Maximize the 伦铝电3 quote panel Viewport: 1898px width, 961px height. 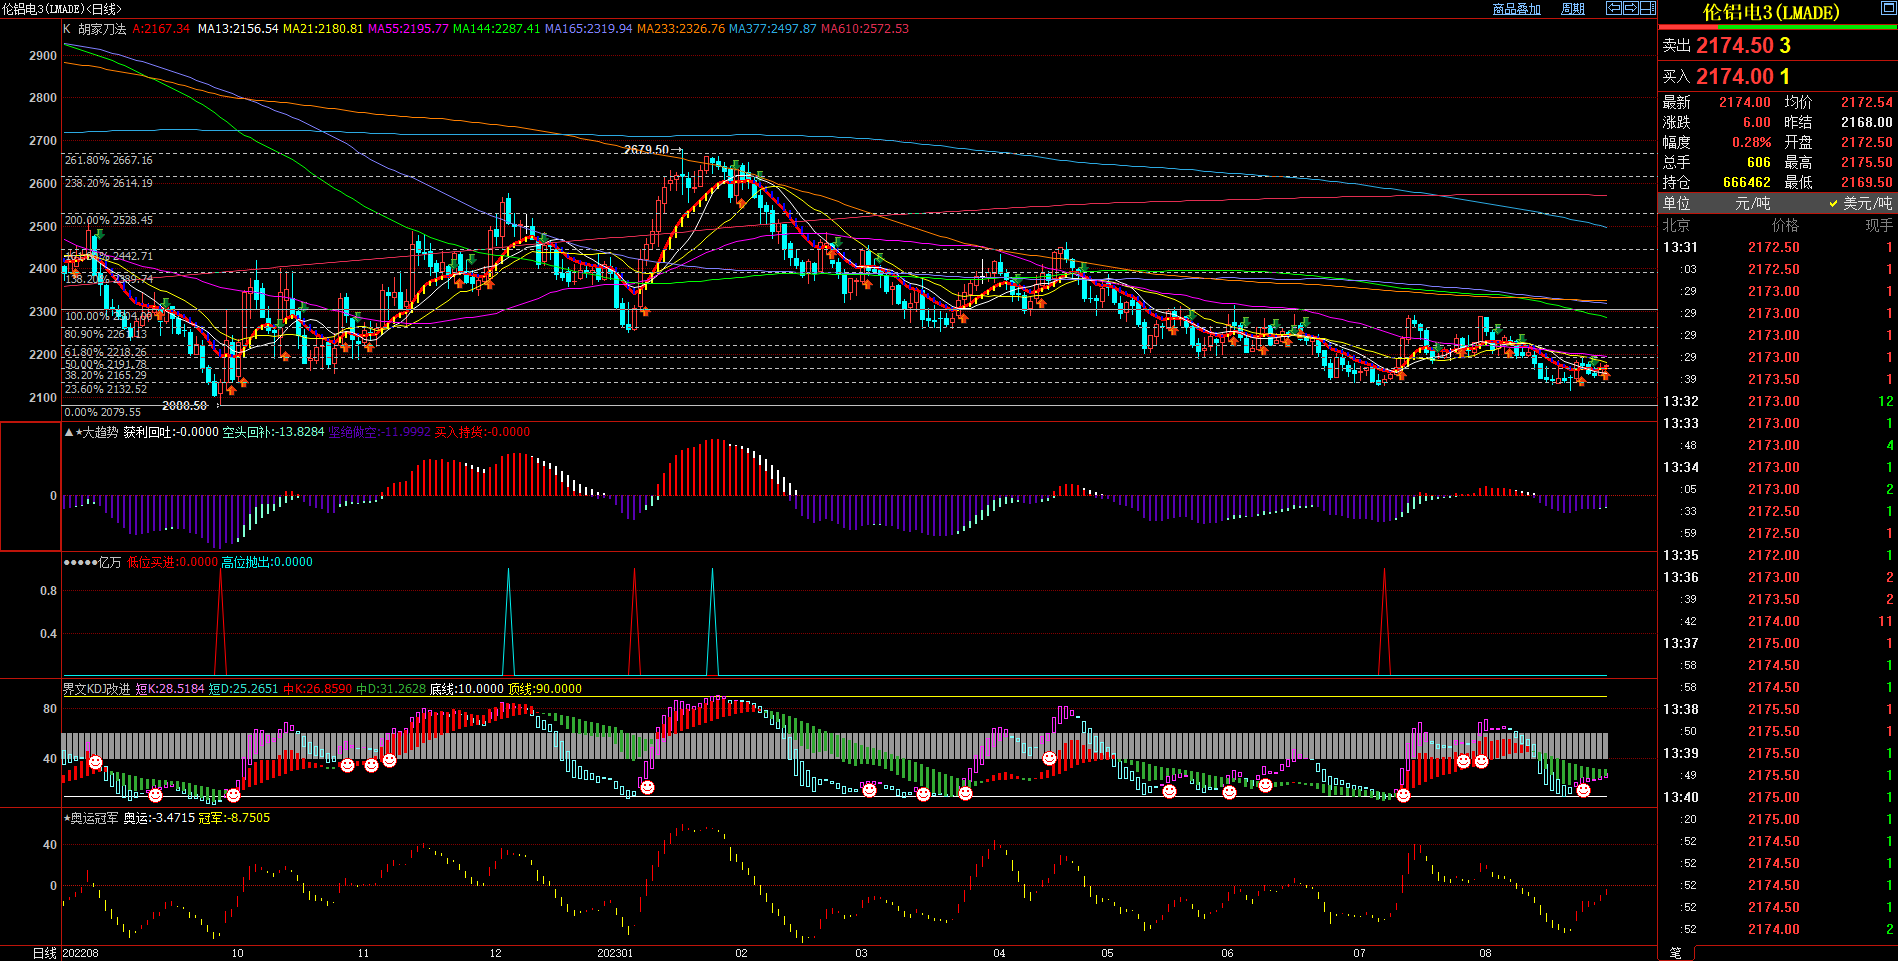(1888, 9)
